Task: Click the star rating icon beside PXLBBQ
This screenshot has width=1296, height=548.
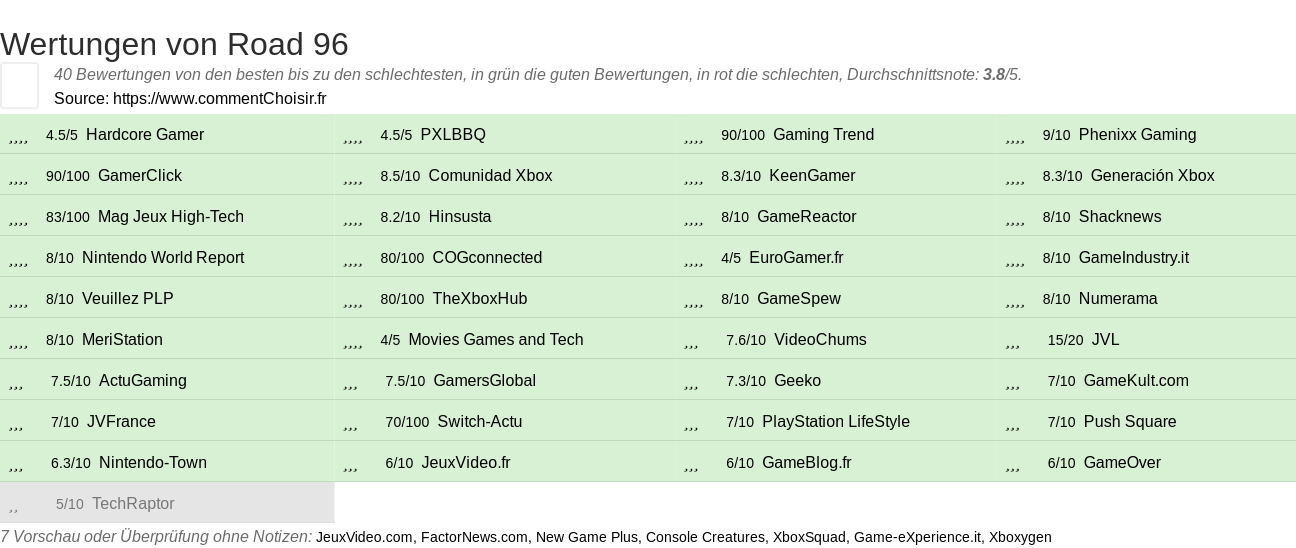Action: click(x=352, y=135)
